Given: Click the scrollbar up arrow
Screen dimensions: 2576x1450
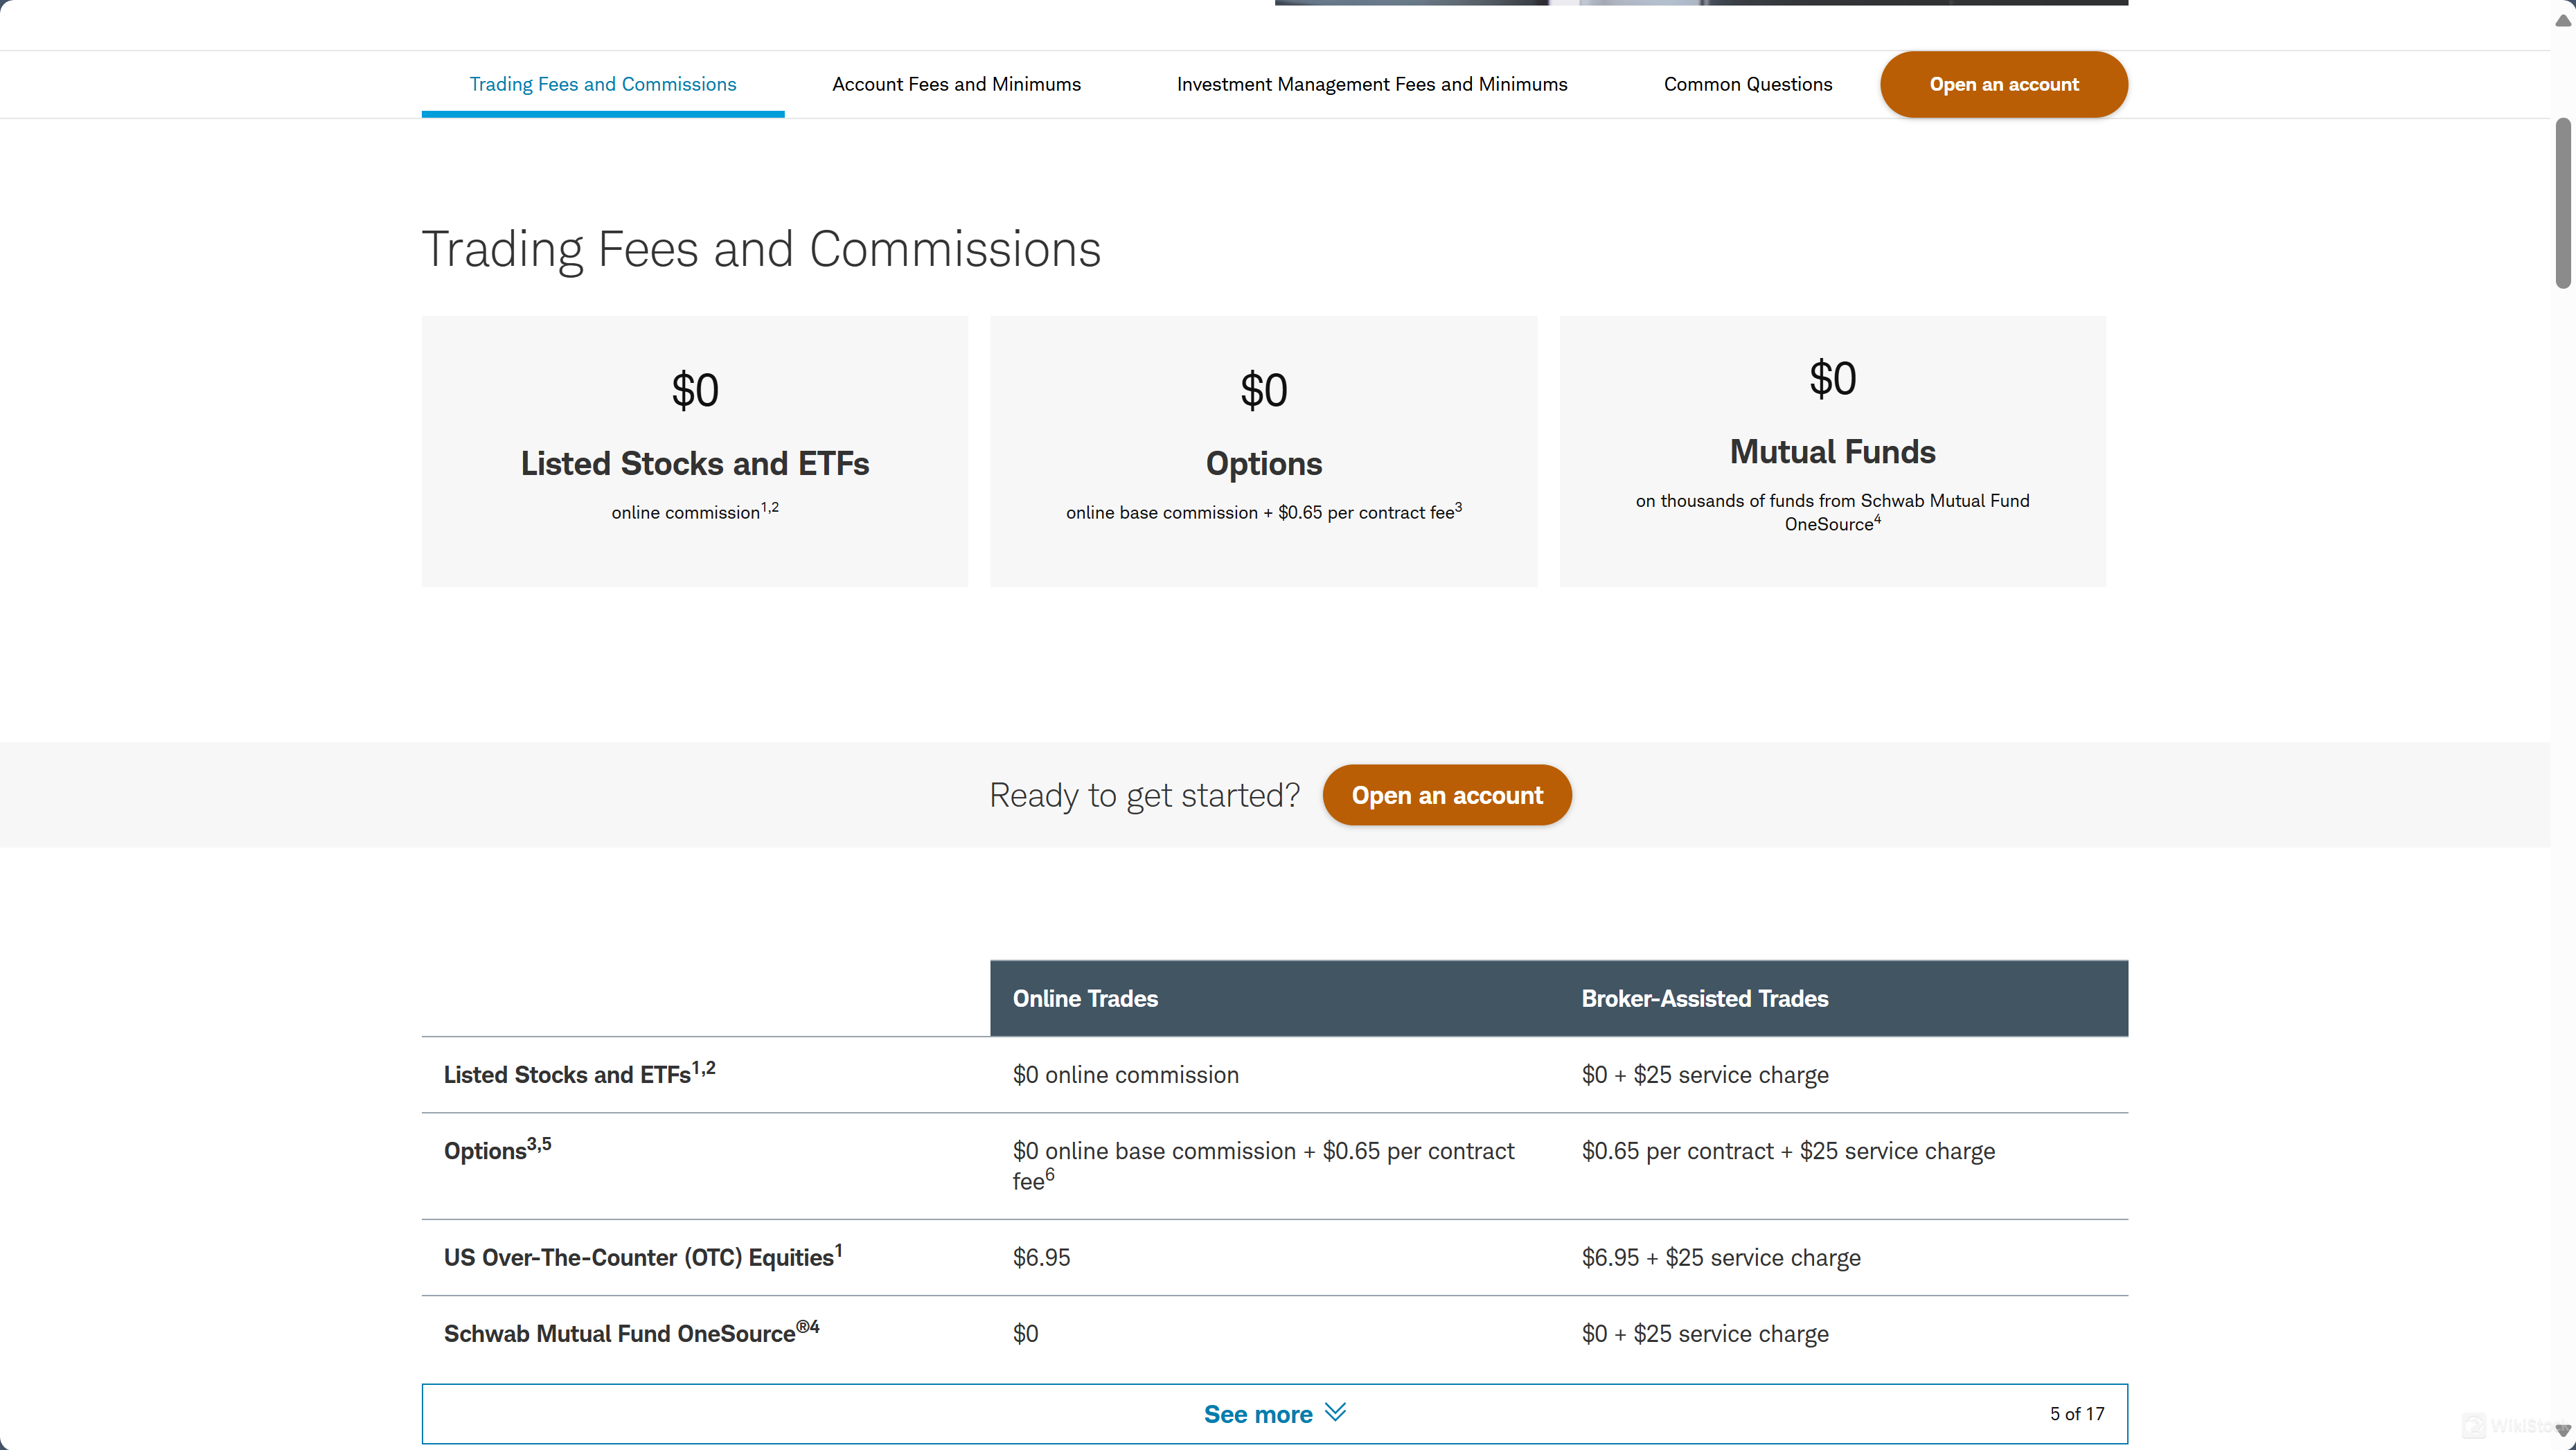Looking at the screenshot, I should [x=2563, y=20].
